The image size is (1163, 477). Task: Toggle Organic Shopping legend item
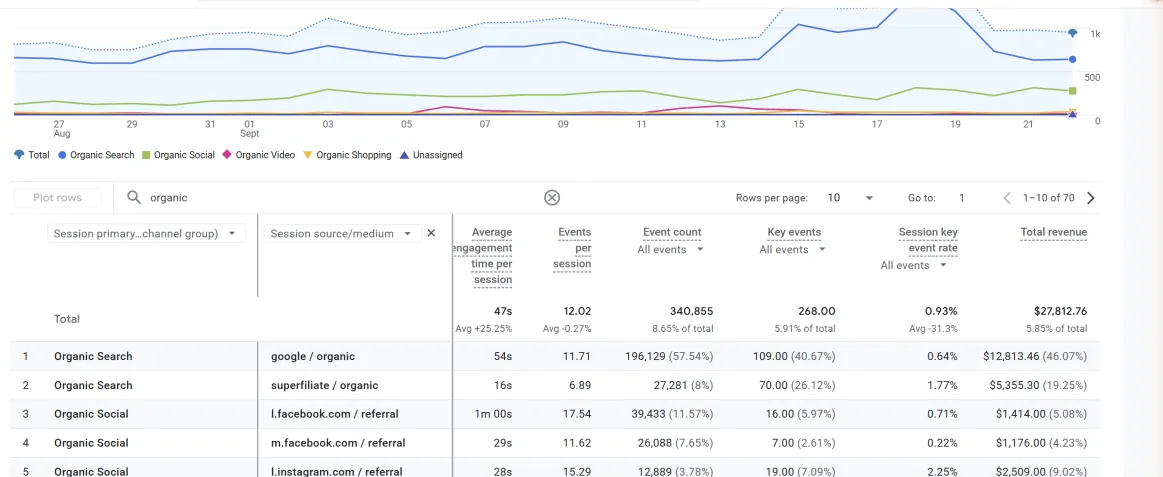tap(348, 155)
